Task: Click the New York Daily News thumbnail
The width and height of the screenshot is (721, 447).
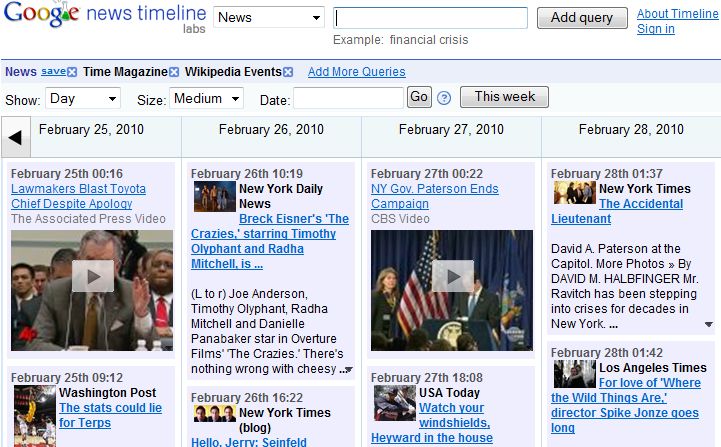Action: [x=214, y=196]
